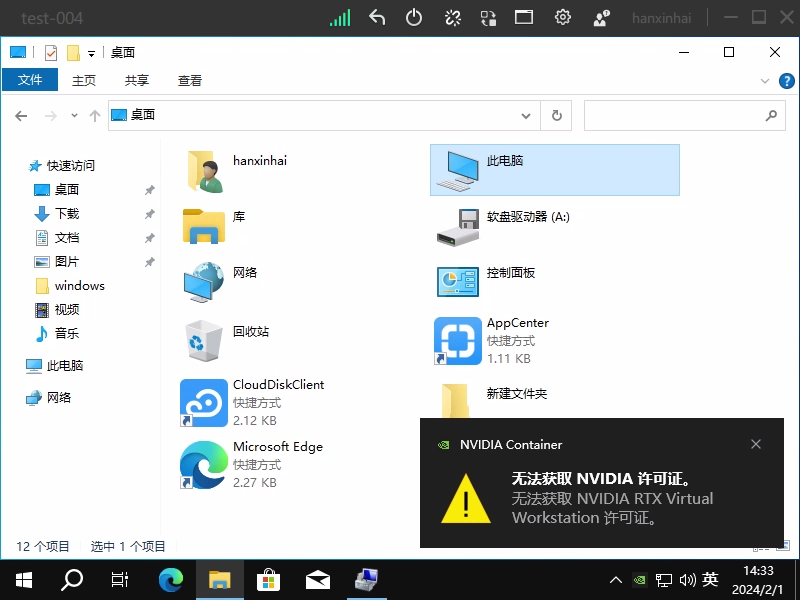Click the power icon in remote toolbar
The height and width of the screenshot is (600, 800).
(x=414, y=17)
